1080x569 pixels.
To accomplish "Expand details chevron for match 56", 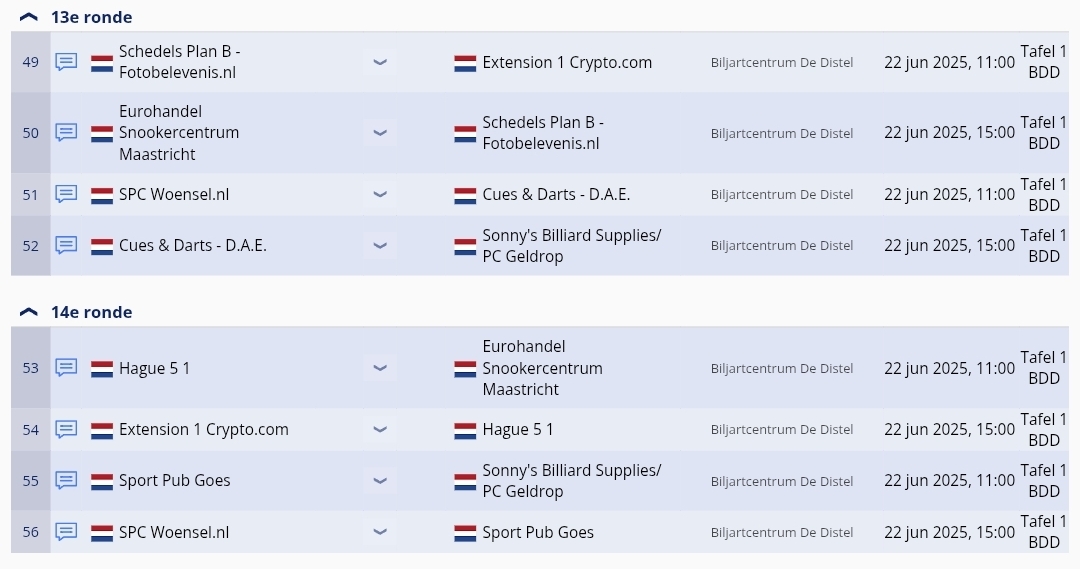I will [x=380, y=532].
